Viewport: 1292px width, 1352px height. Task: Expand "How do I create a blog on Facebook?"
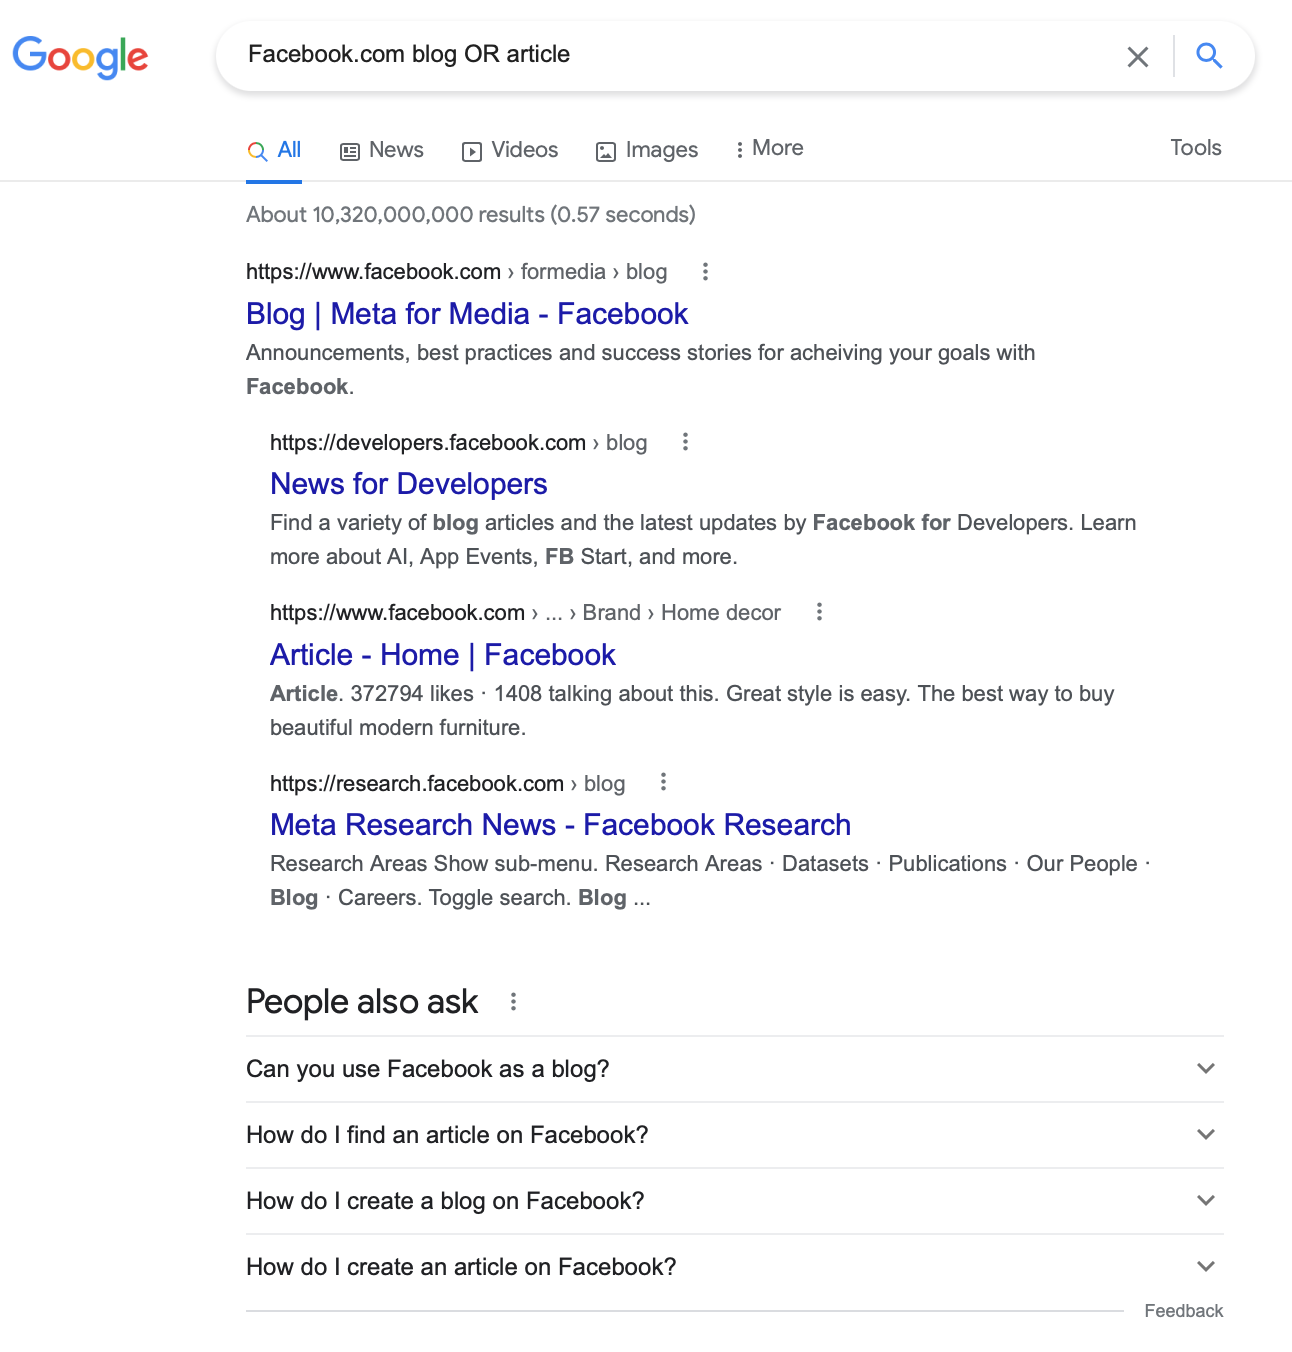[1206, 1201]
